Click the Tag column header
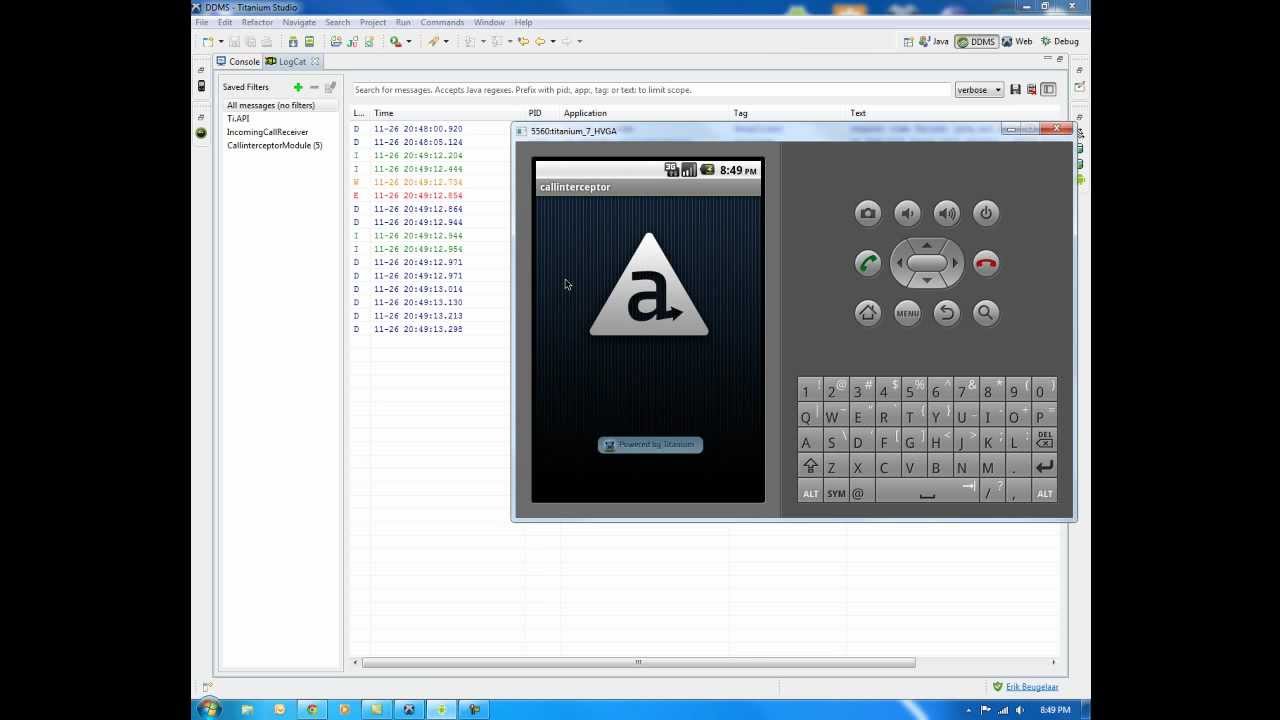Image resolution: width=1280 pixels, height=720 pixels. click(x=788, y=113)
